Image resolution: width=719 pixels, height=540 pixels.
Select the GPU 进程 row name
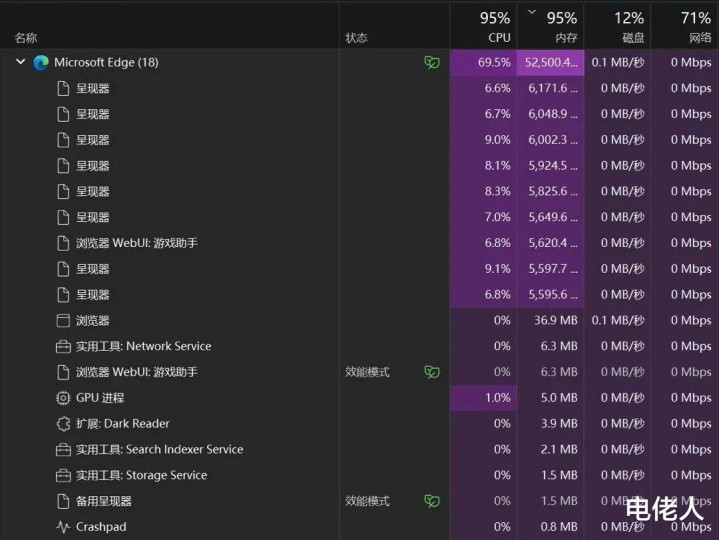pos(100,398)
